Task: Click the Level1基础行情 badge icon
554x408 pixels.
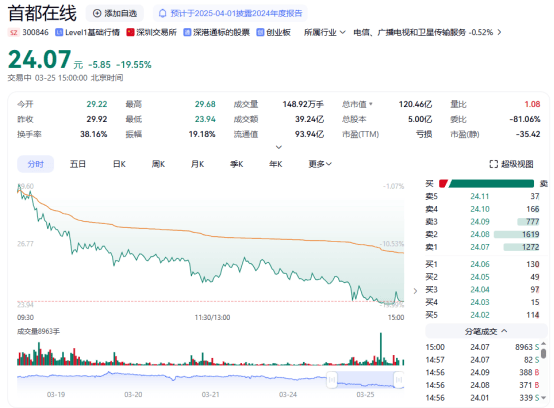Action: point(59,32)
